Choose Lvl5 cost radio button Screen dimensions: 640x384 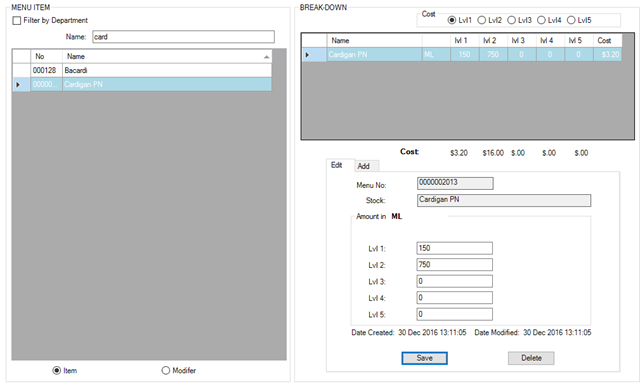571,20
